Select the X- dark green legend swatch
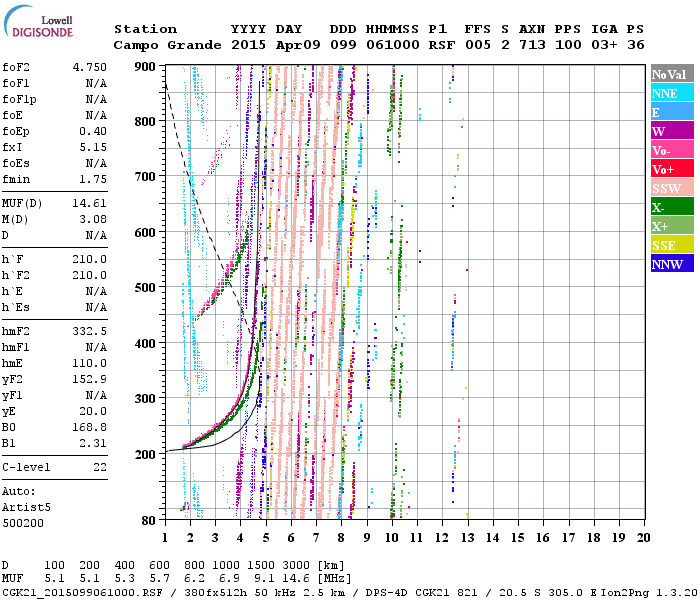The width and height of the screenshot is (700, 600). [672, 207]
